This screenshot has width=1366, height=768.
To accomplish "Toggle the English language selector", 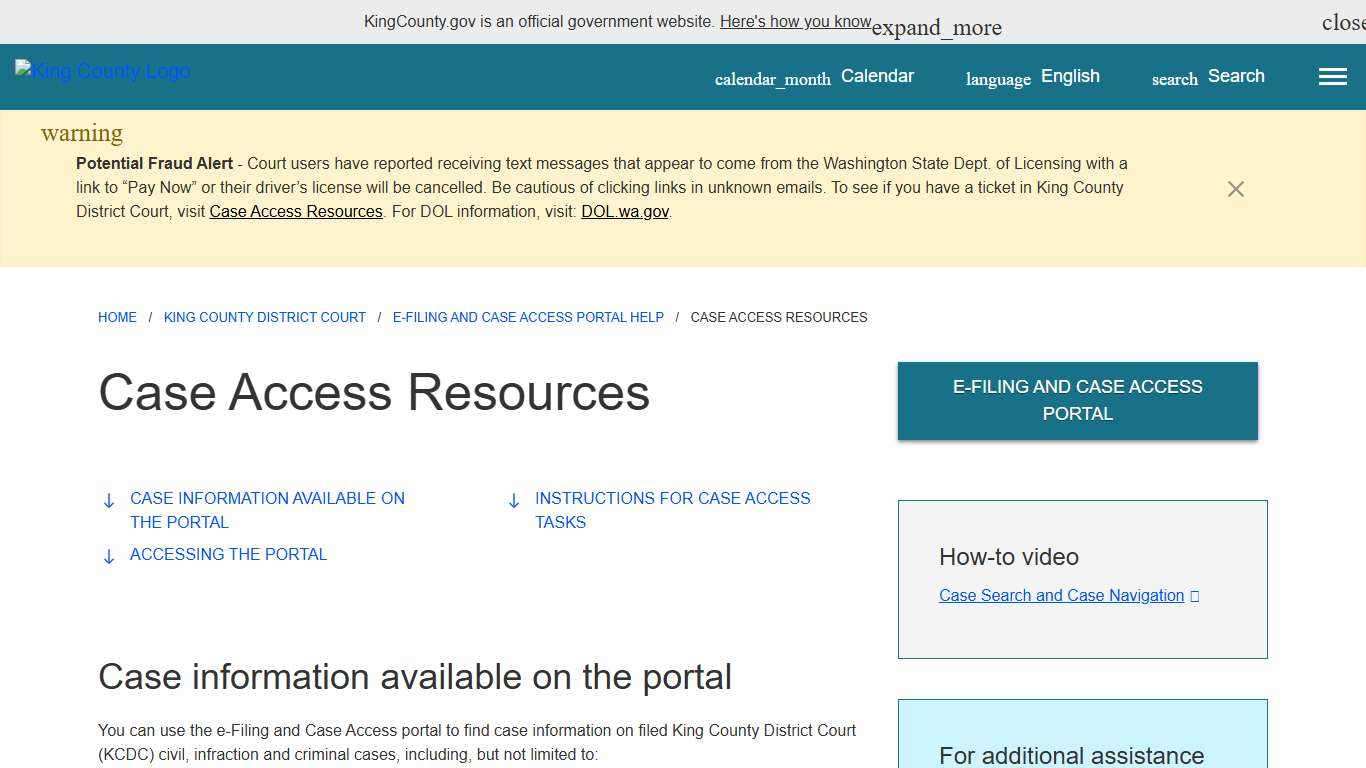I will [x=1070, y=76].
